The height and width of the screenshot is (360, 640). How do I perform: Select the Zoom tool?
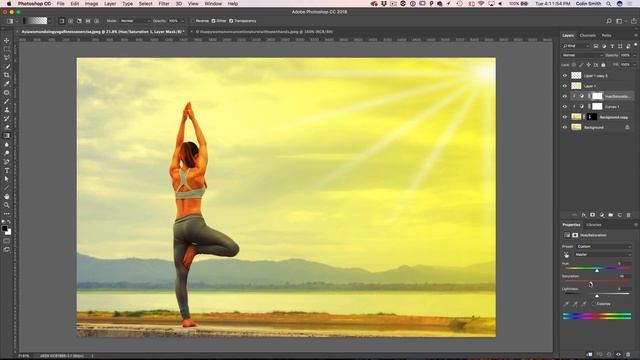click(x=7, y=205)
